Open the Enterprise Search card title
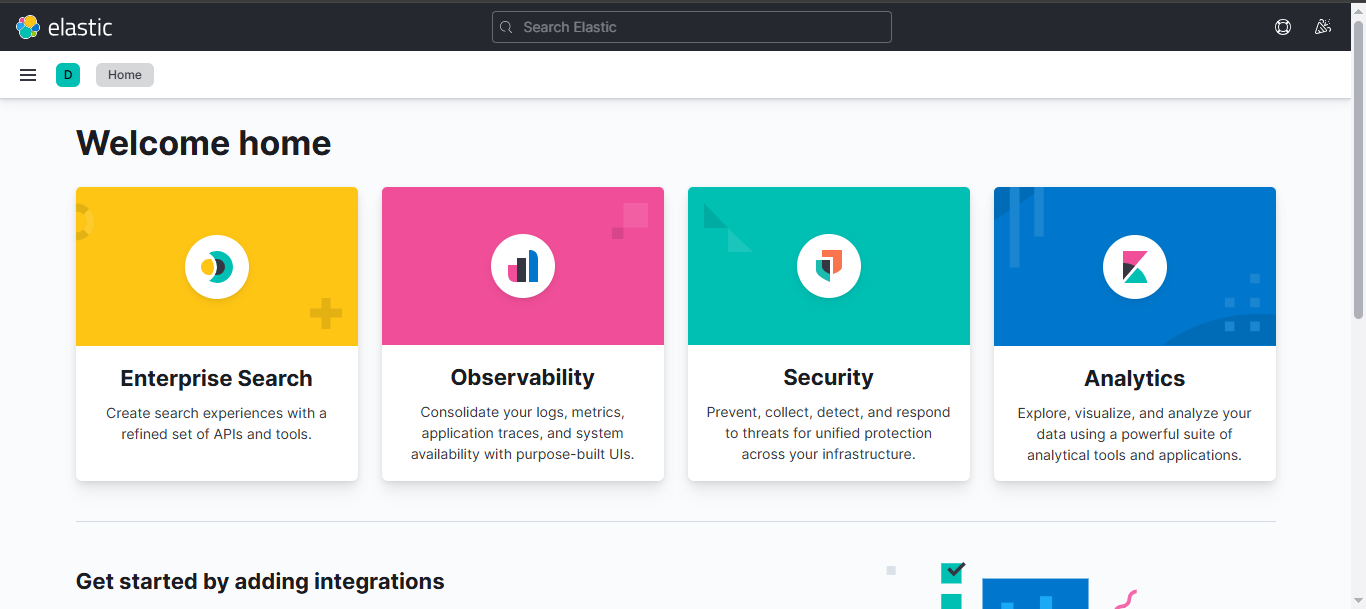The width and height of the screenshot is (1366, 609). click(217, 378)
